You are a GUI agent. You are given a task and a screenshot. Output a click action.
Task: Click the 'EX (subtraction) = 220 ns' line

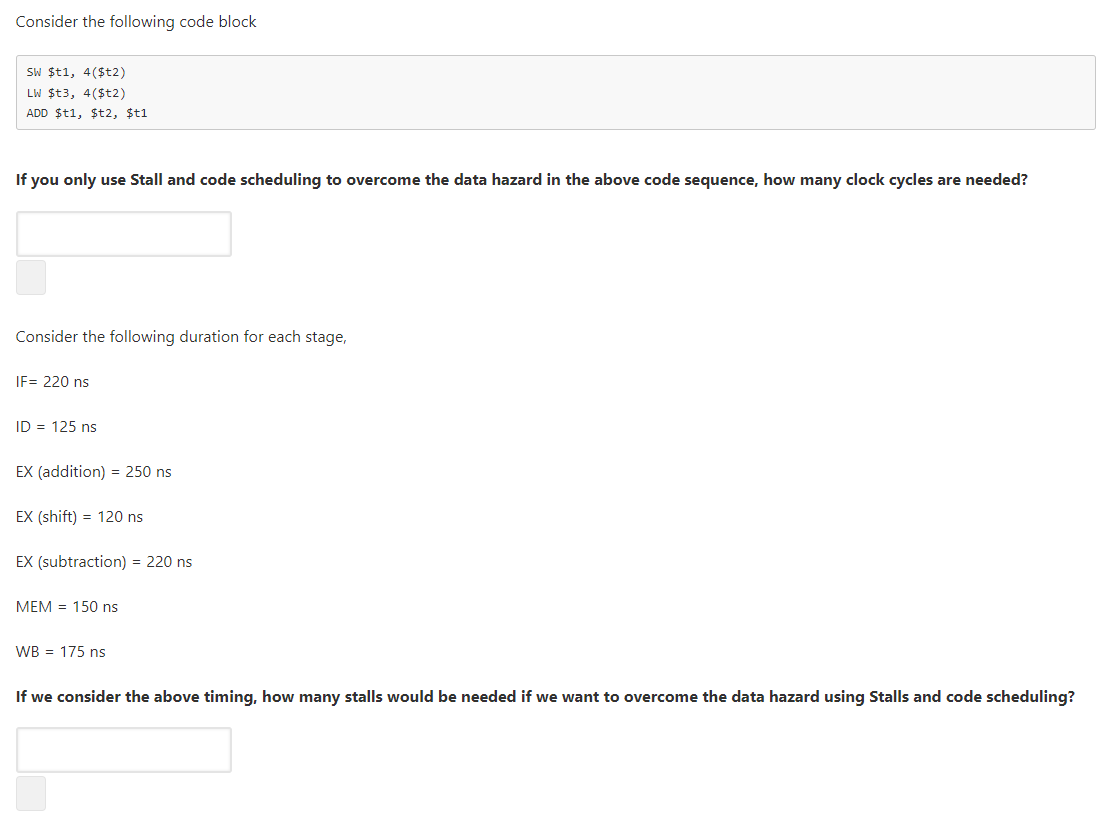[104, 562]
